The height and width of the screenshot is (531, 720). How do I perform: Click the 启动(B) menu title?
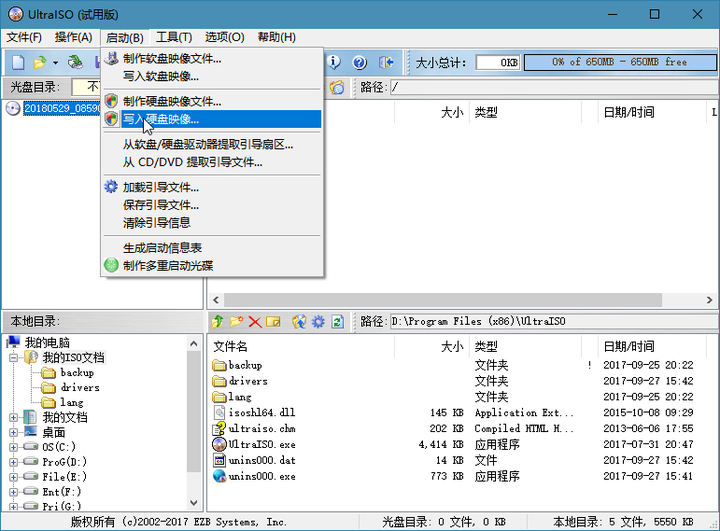(124, 37)
